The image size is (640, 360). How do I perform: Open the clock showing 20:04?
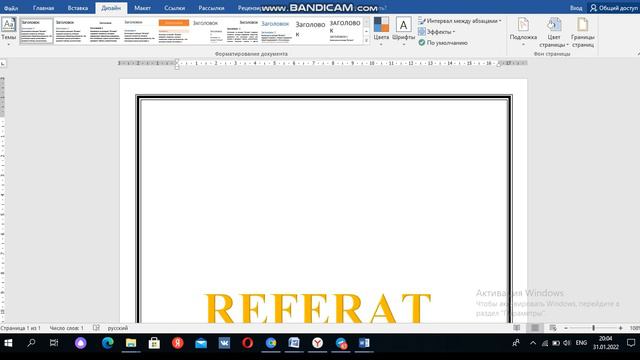tap(606, 343)
